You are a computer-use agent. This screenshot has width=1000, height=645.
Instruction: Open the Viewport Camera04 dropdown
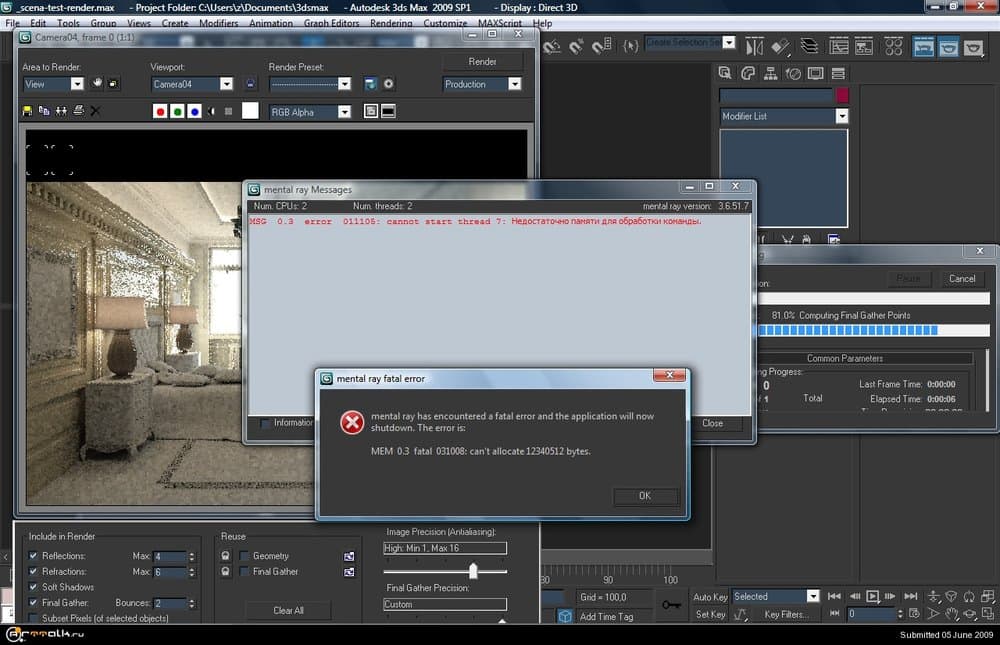[226, 85]
